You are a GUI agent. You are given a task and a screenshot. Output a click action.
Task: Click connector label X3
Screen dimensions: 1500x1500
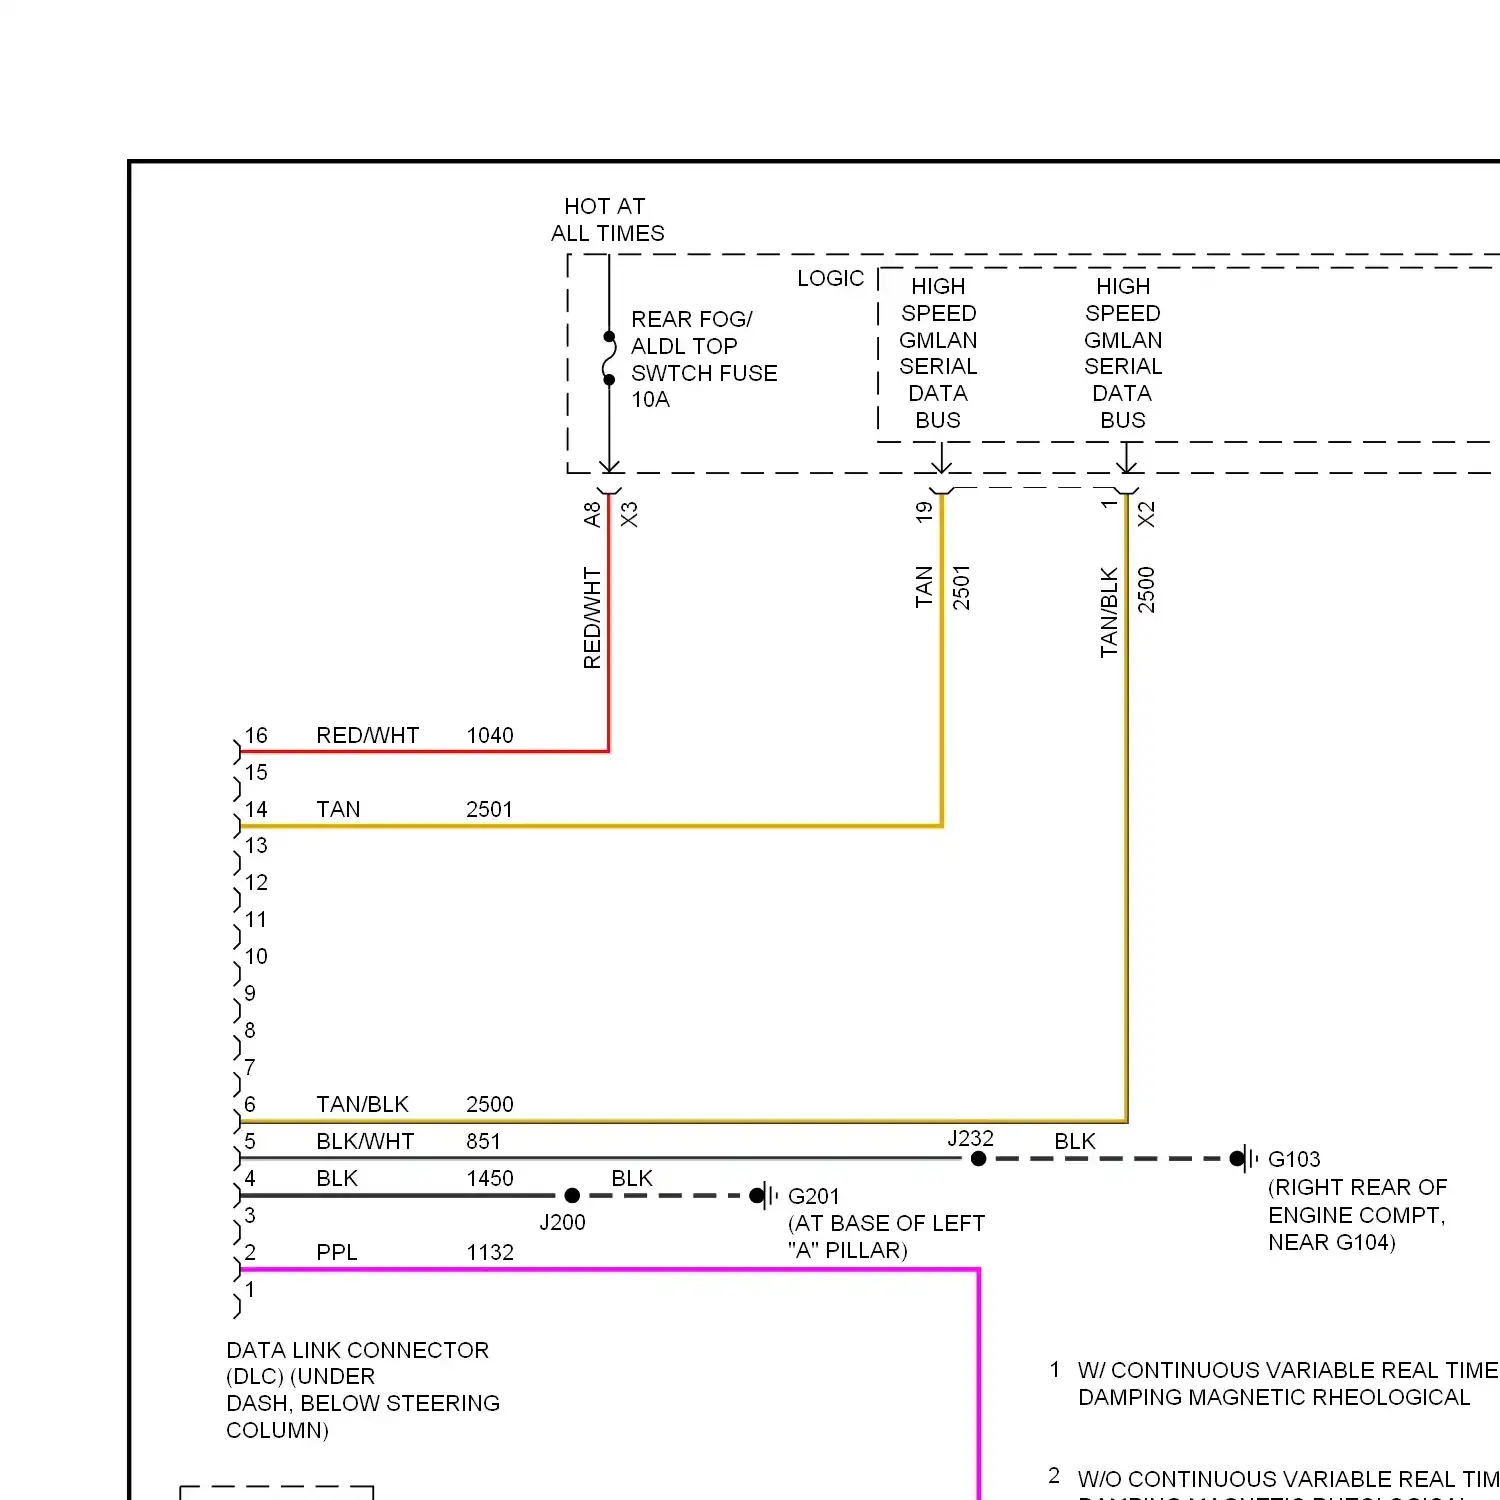[629, 514]
